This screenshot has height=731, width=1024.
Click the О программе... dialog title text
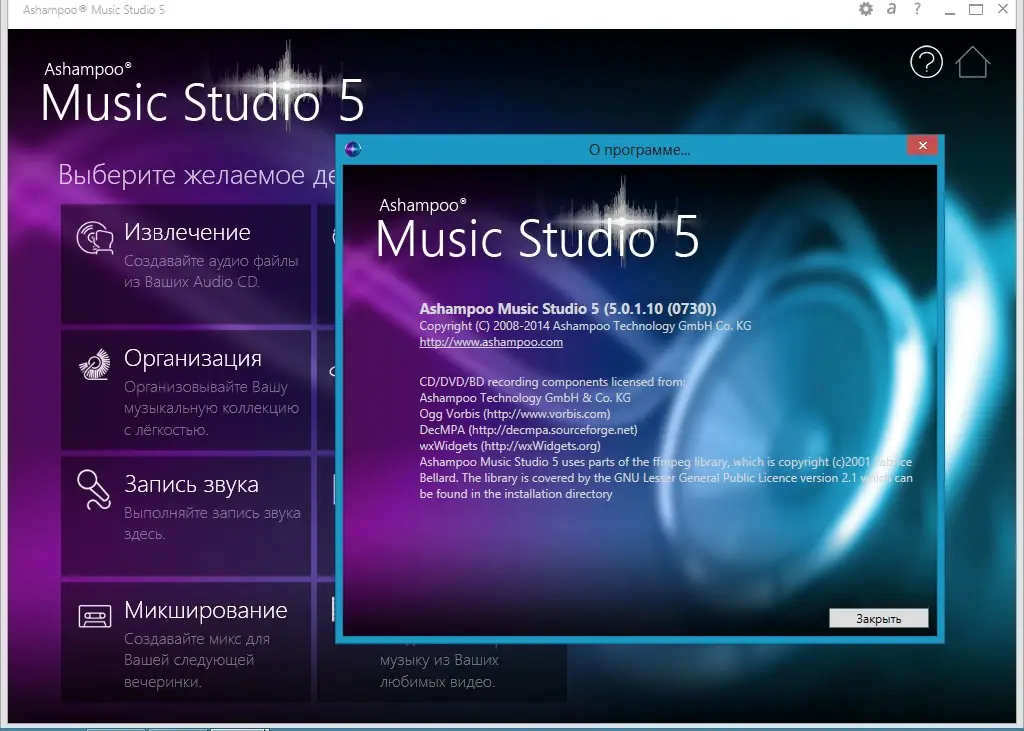pos(639,150)
